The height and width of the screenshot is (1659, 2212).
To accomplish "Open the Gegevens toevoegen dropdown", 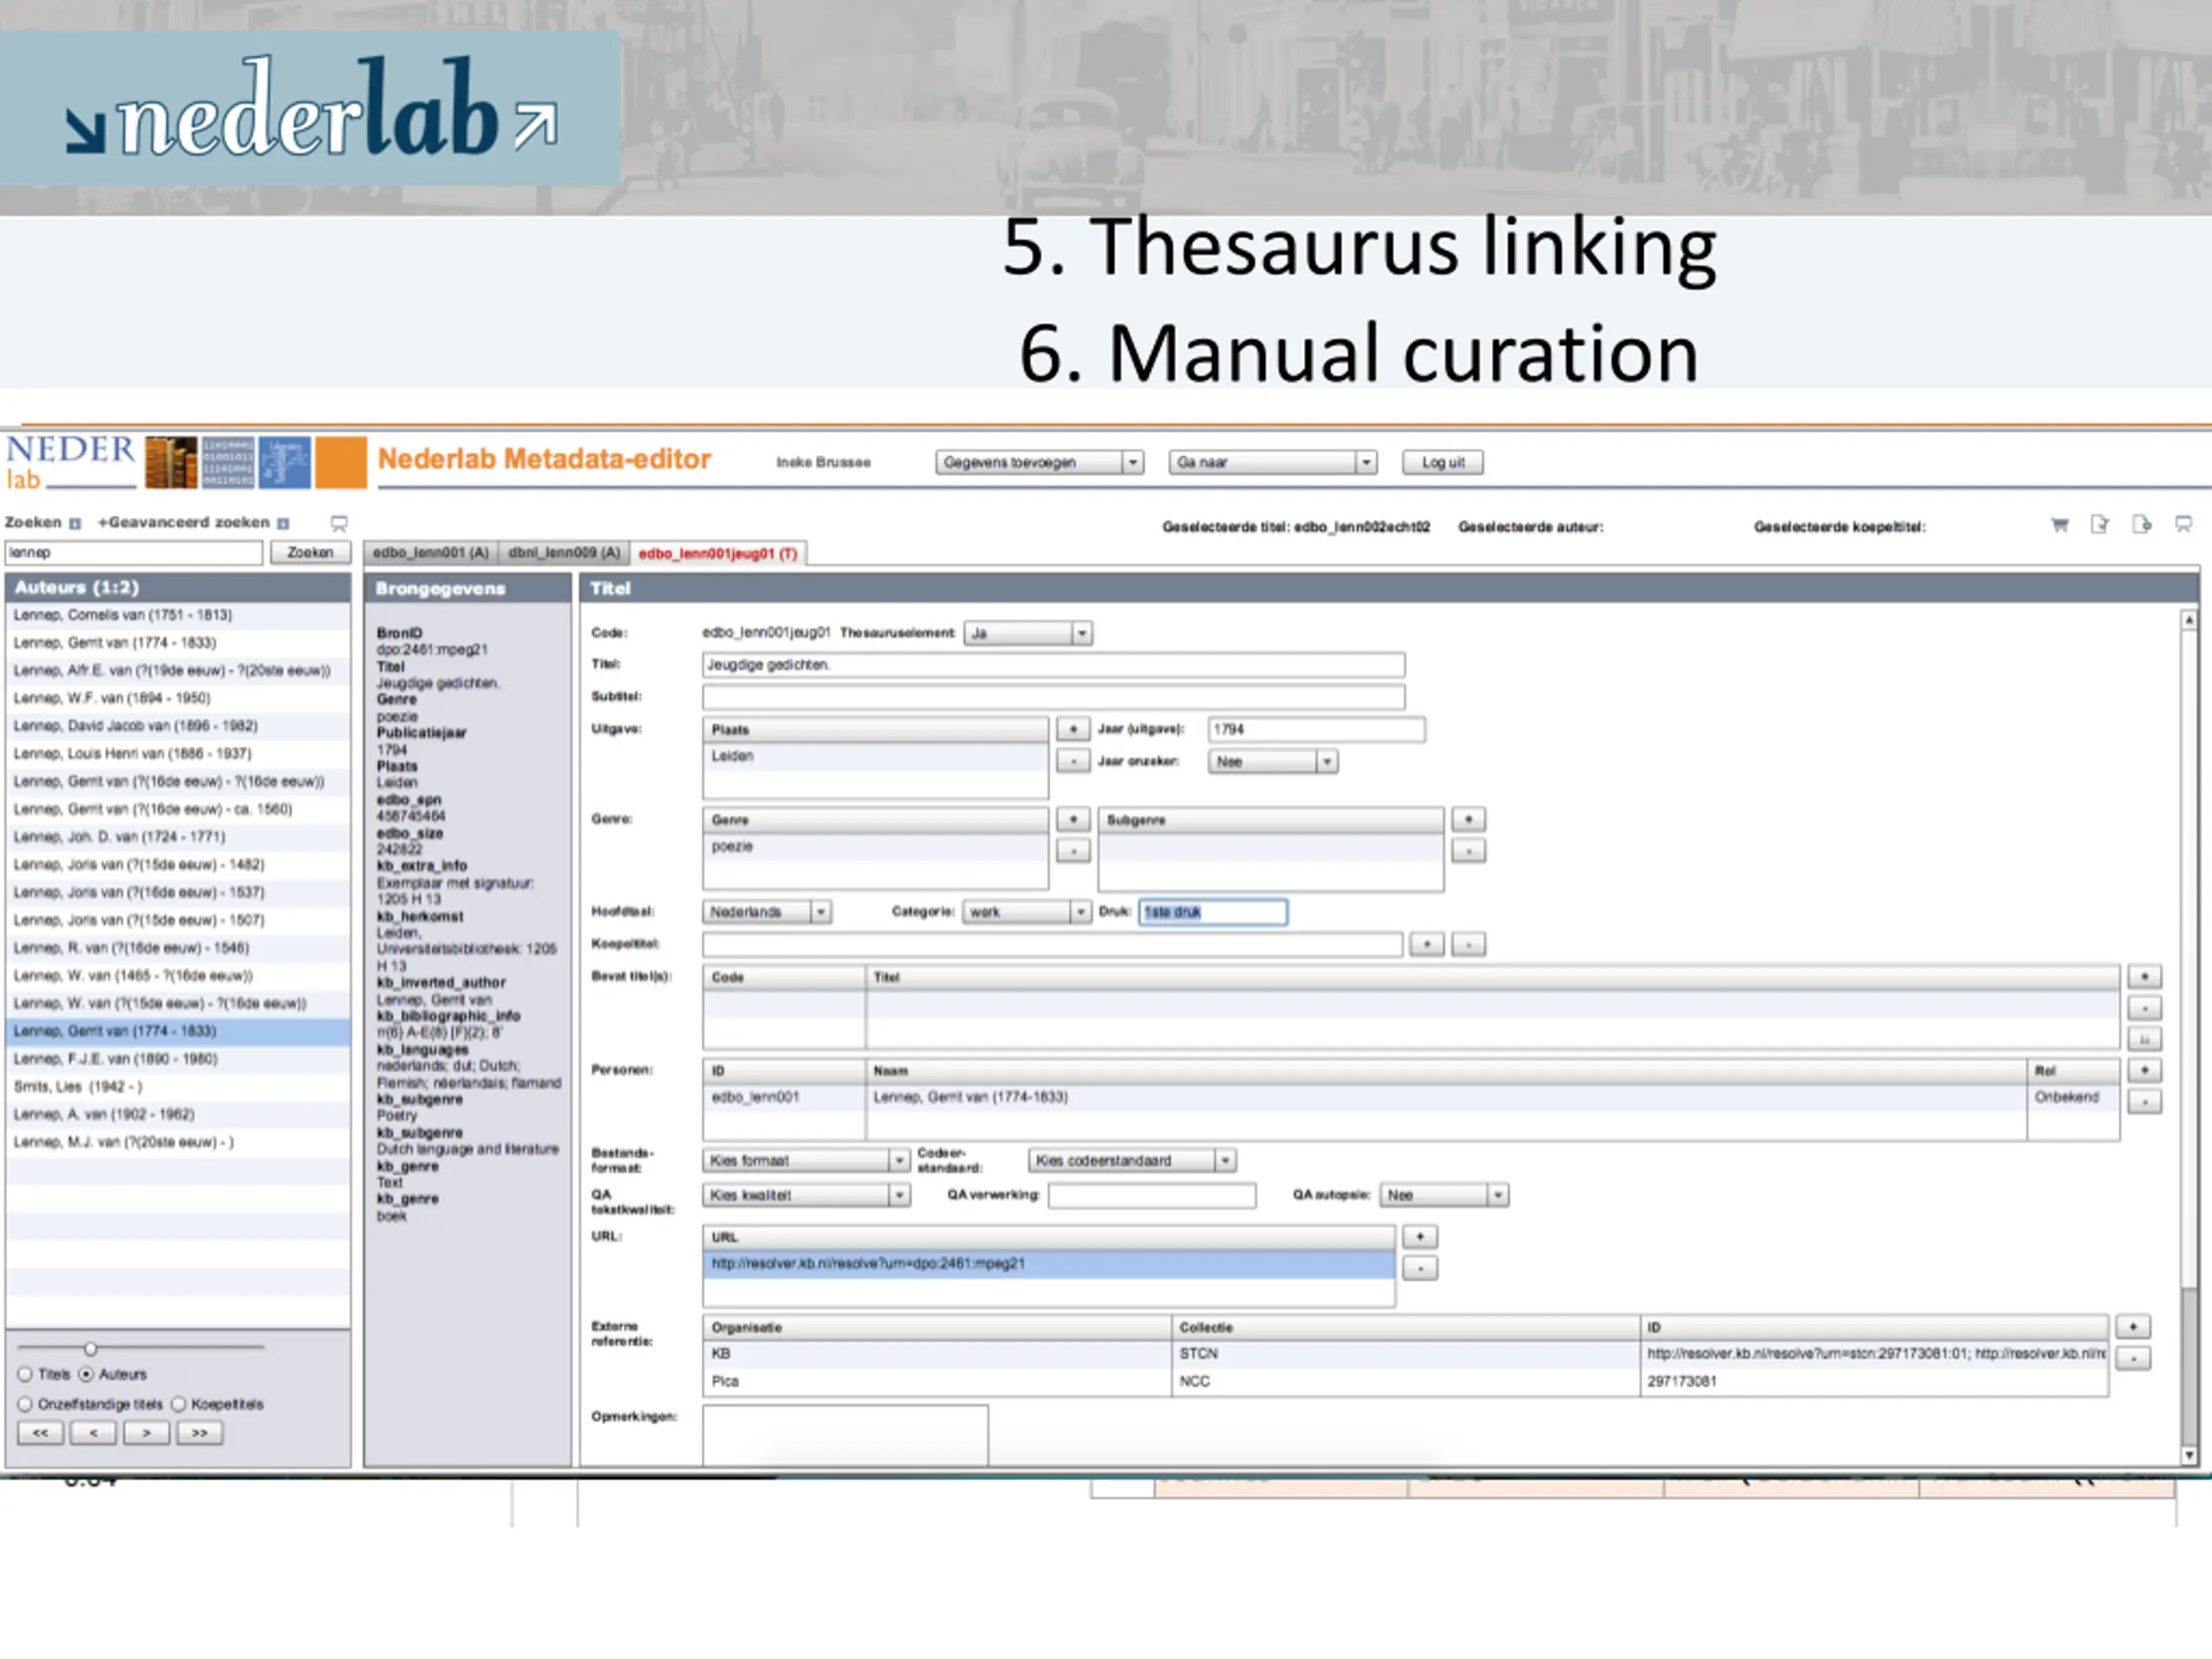I will (x=1039, y=462).
